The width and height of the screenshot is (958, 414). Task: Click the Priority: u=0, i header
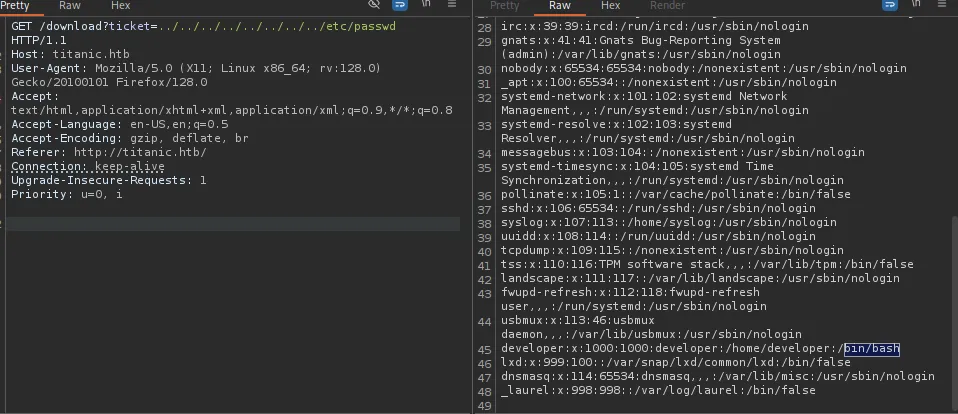click(67, 195)
